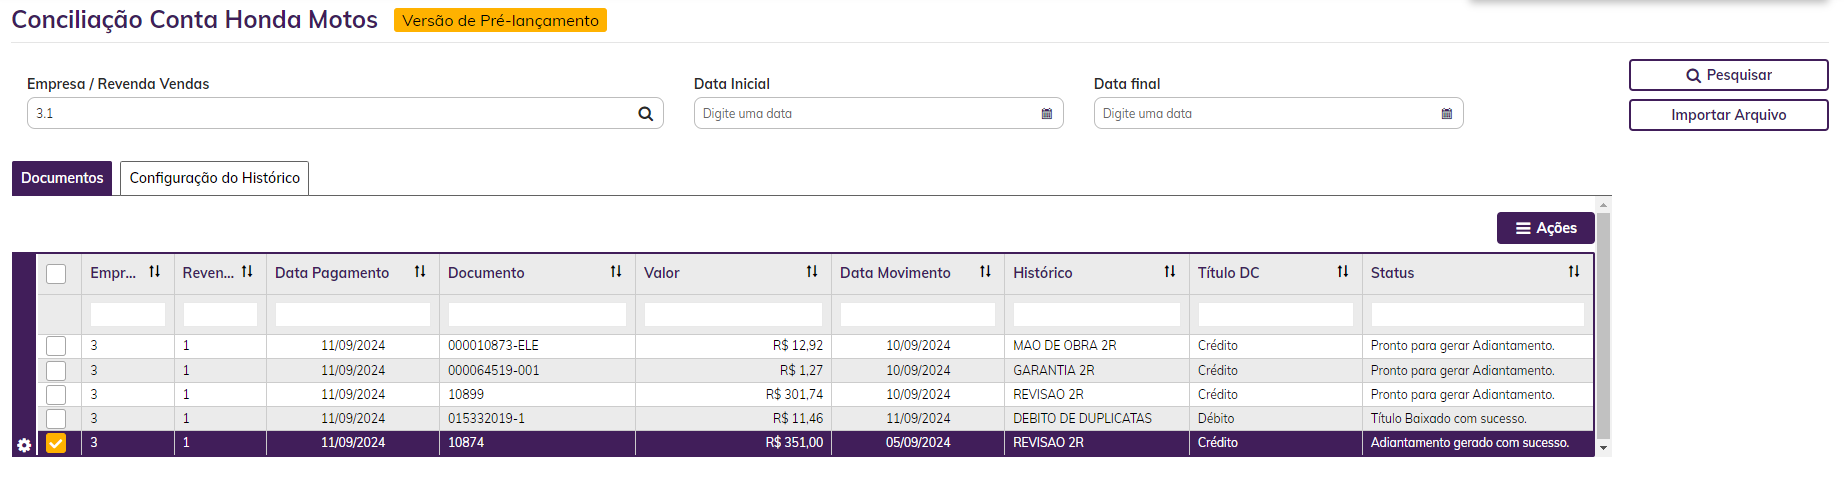
Task: Click the Data final date input
Action: [1278, 113]
